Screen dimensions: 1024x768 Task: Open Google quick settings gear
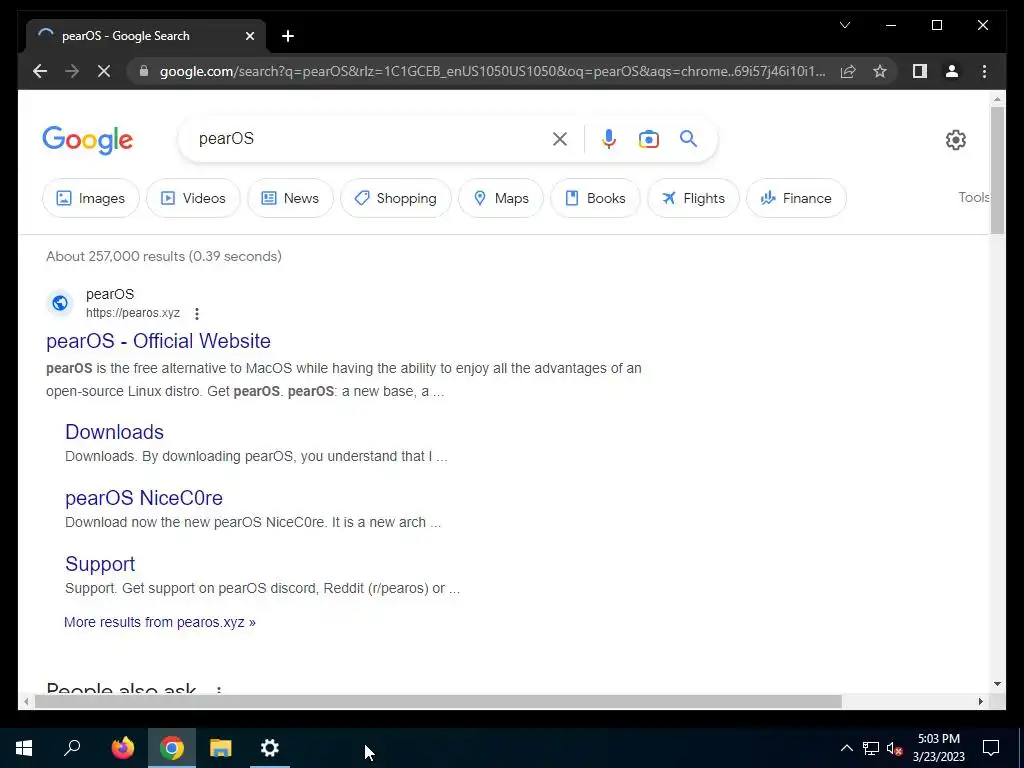[955, 140]
